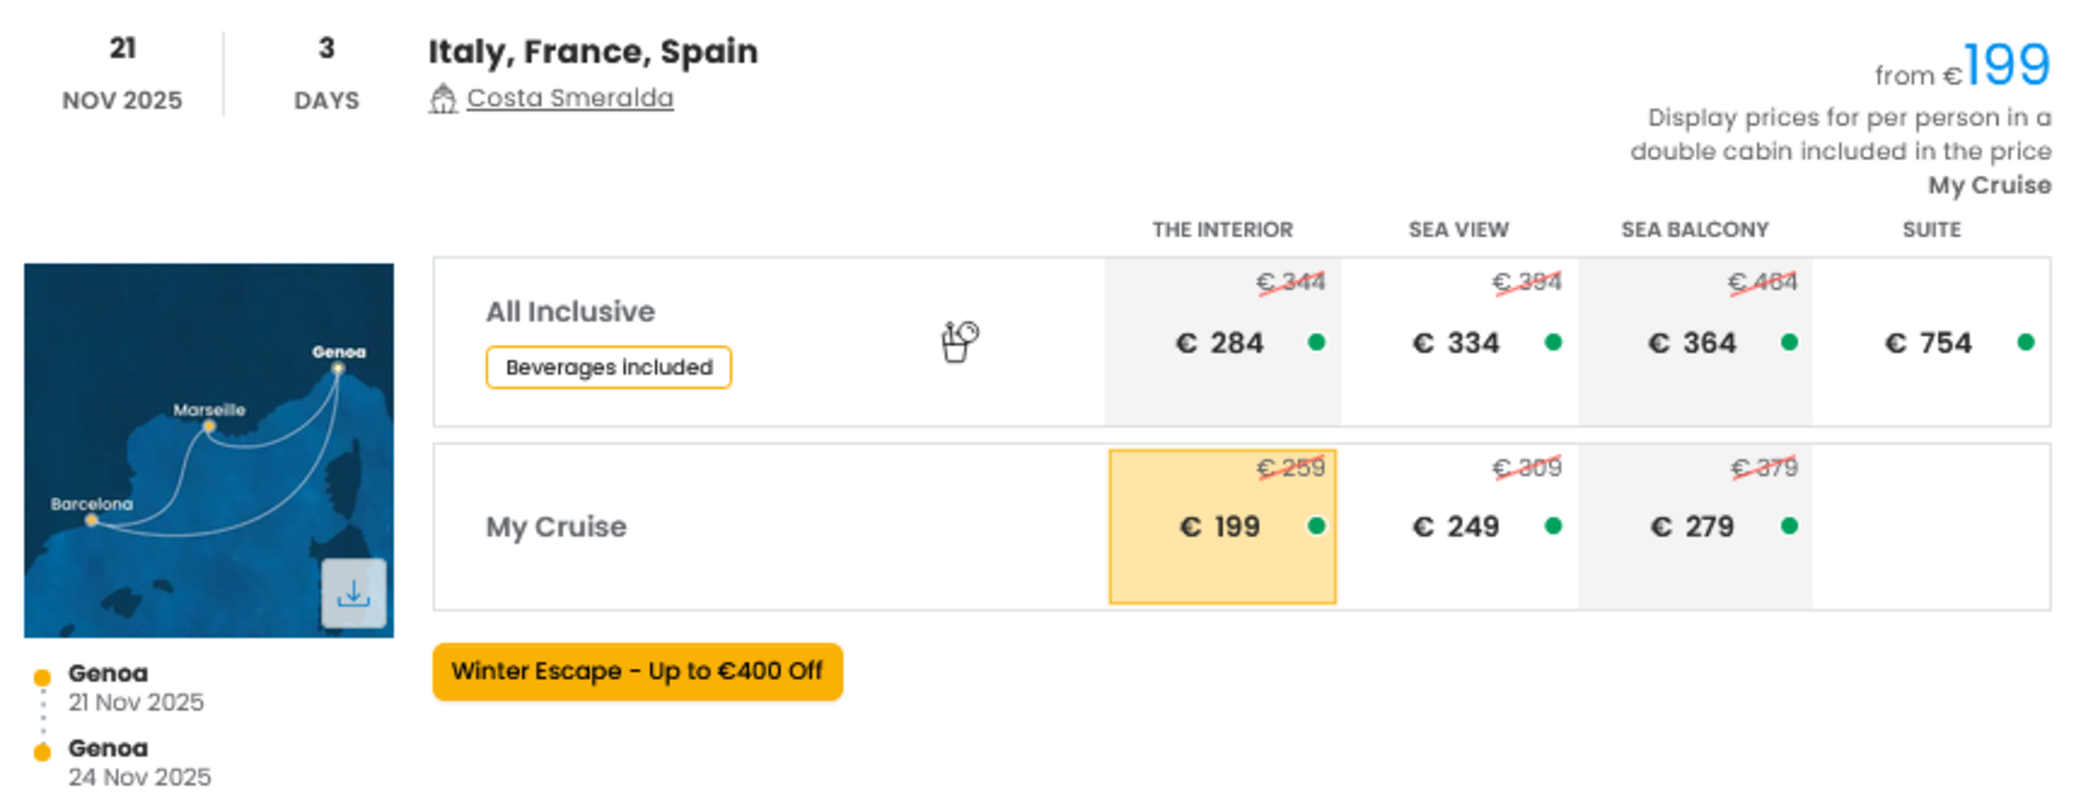The height and width of the screenshot is (800, 2076).
Task: Choose All Inclusive Suite price €754
Action: pos(1931,342)
